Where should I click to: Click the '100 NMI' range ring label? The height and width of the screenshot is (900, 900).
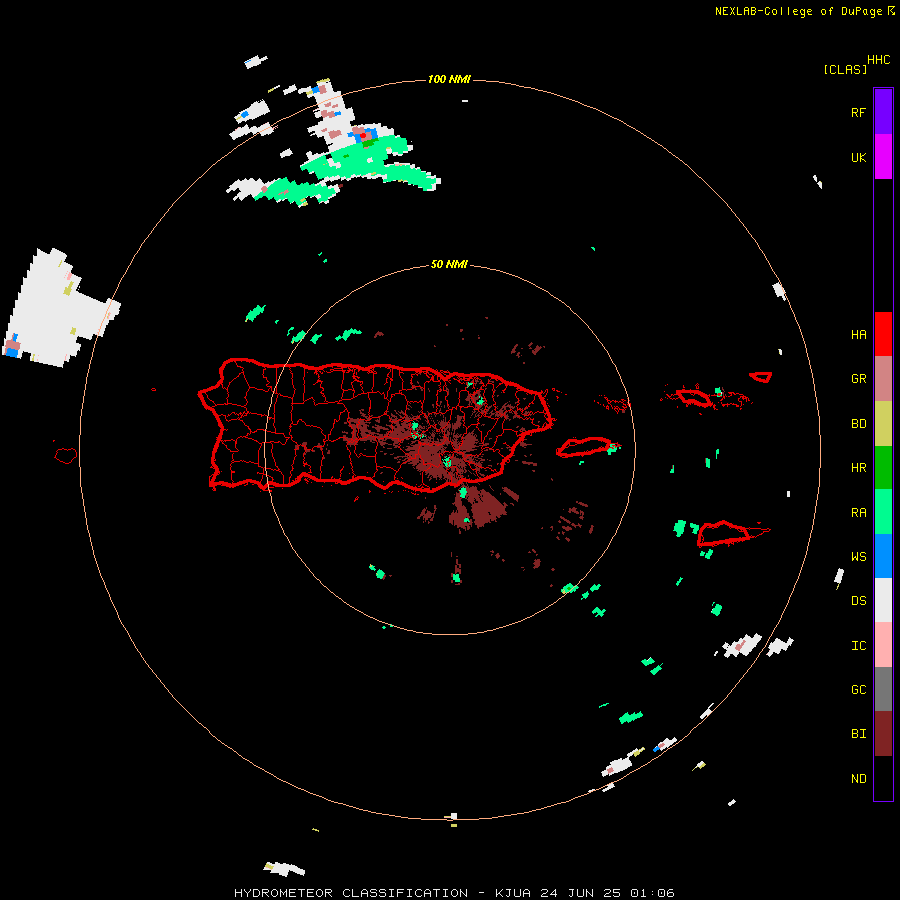tap(449, 79)
